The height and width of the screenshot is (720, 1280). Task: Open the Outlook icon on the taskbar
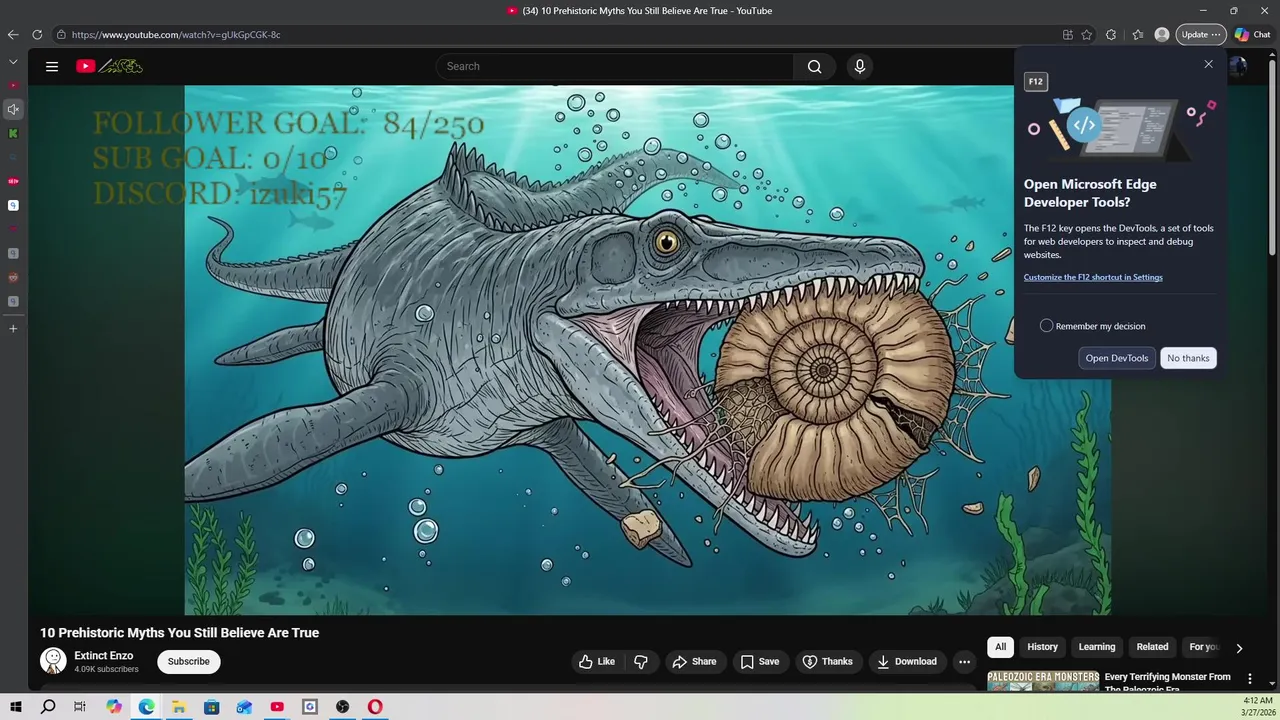(244, 707)
